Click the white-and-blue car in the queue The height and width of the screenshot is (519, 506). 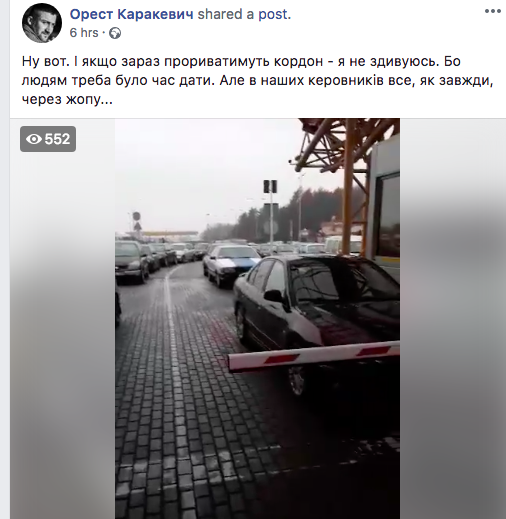coord(231,265)
